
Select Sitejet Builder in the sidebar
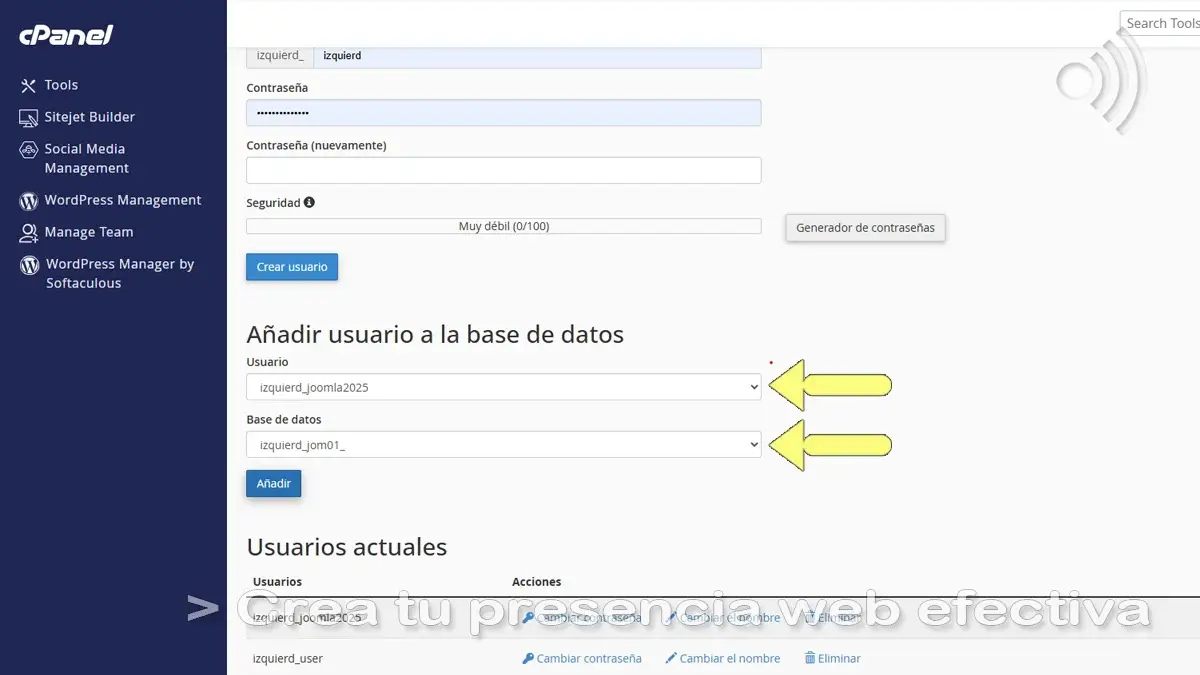89,117
